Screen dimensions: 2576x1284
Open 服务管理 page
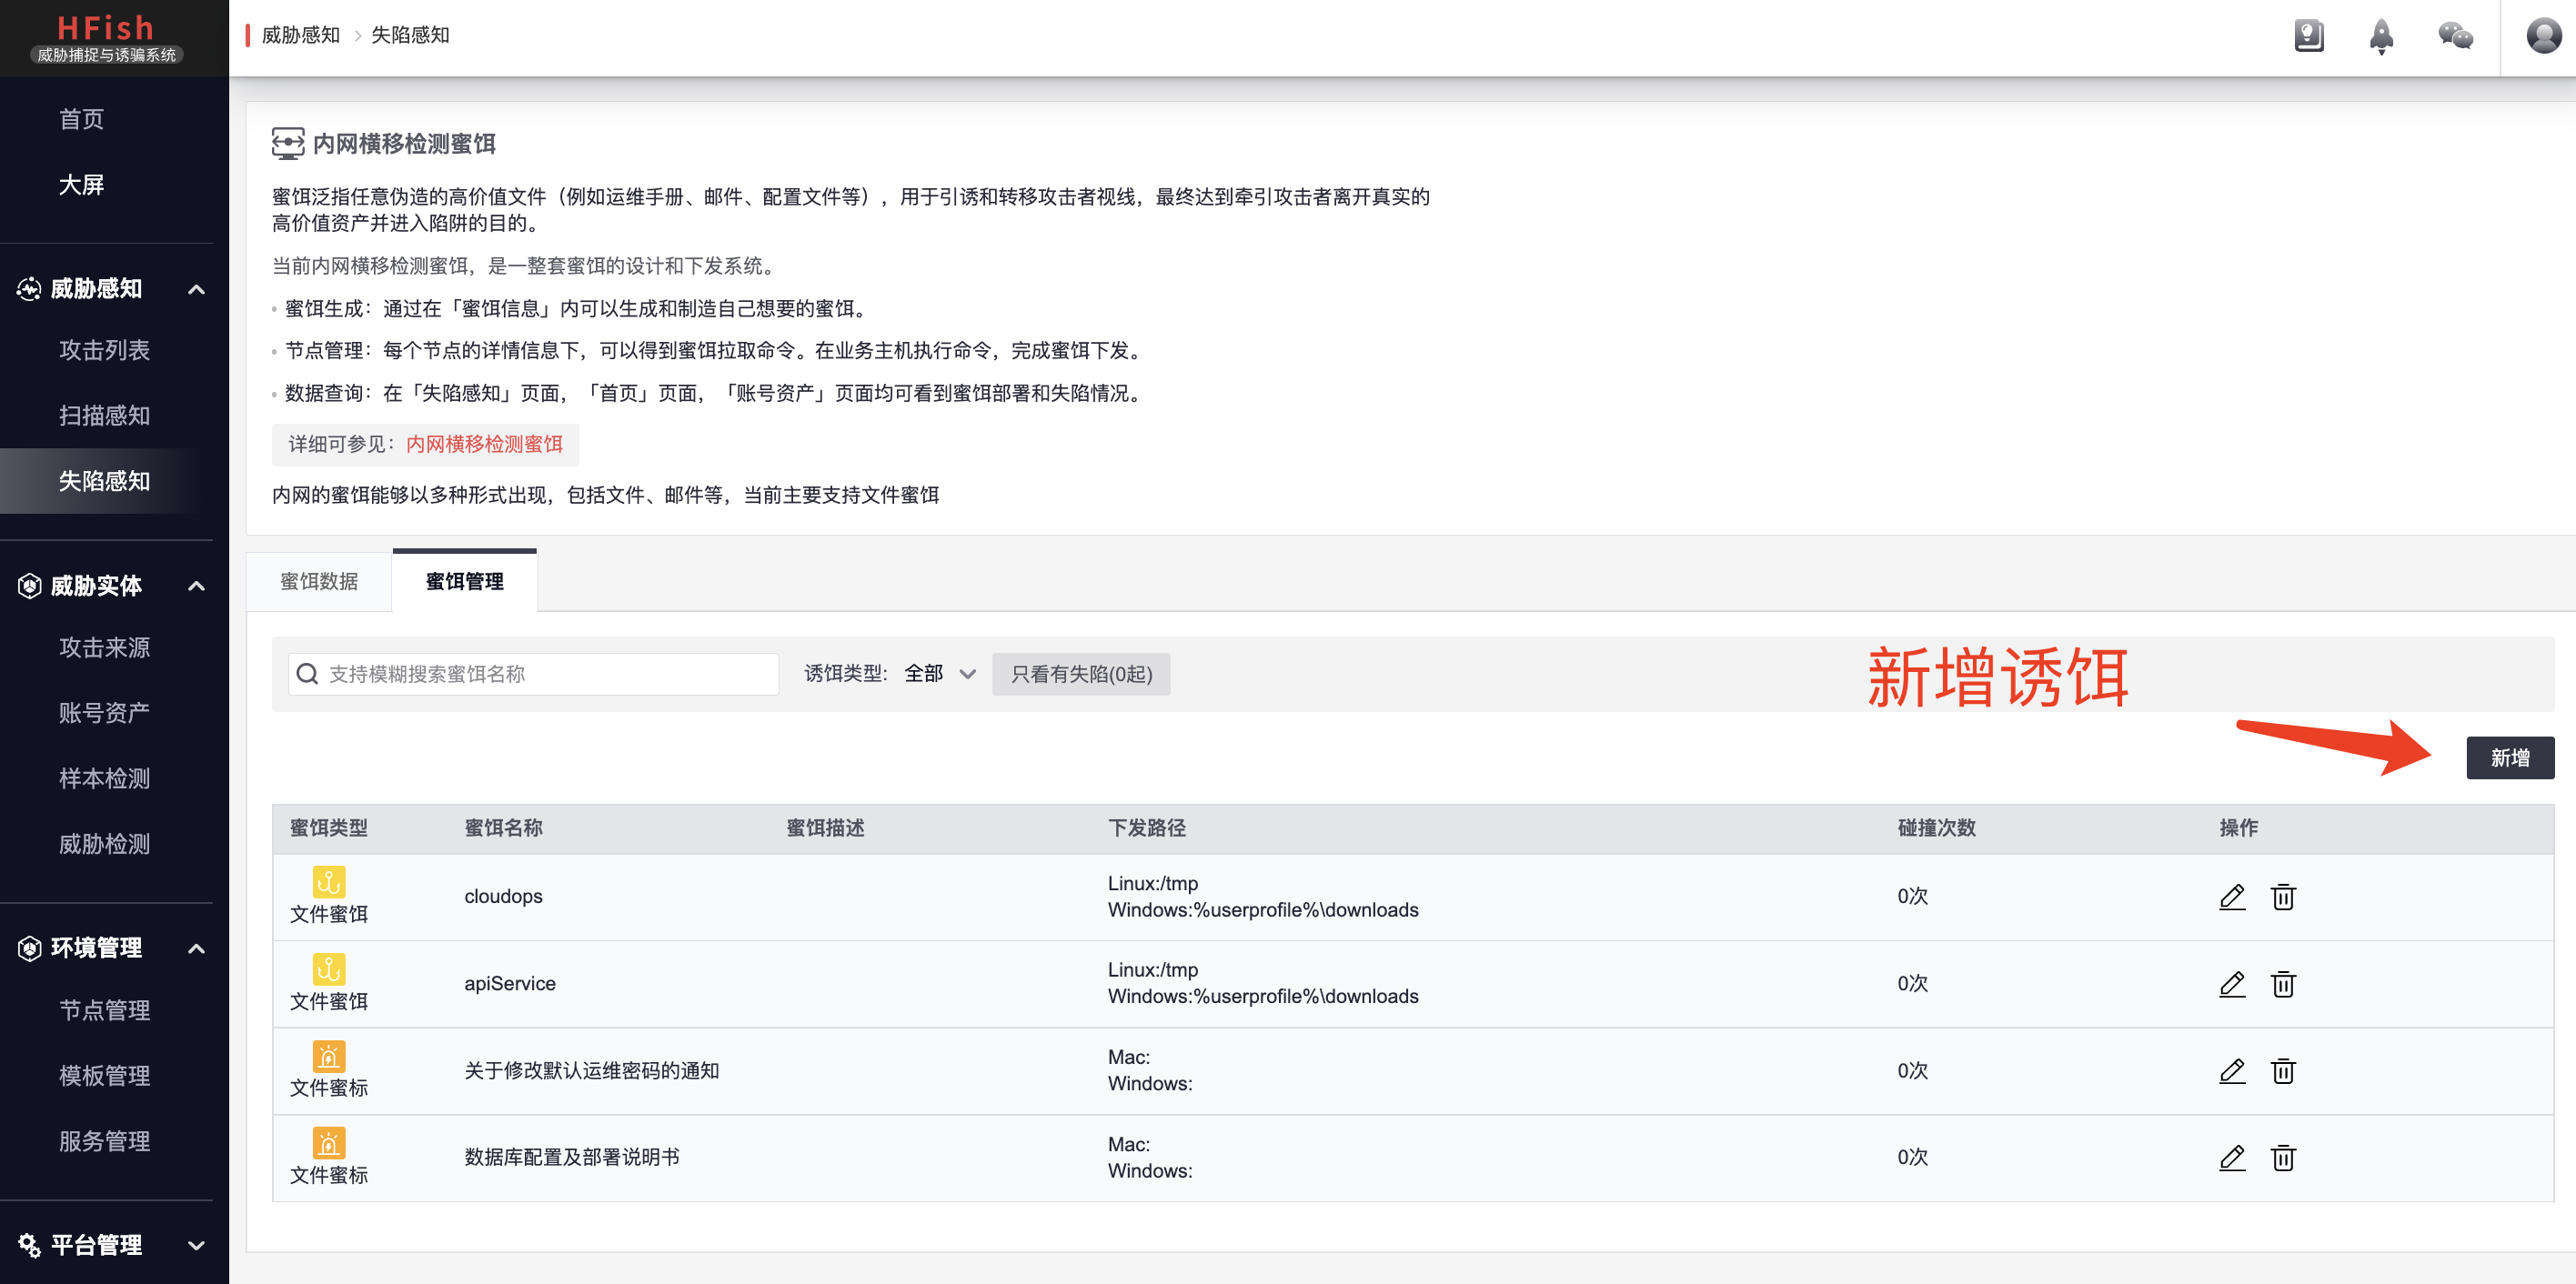coord(104,1141)
